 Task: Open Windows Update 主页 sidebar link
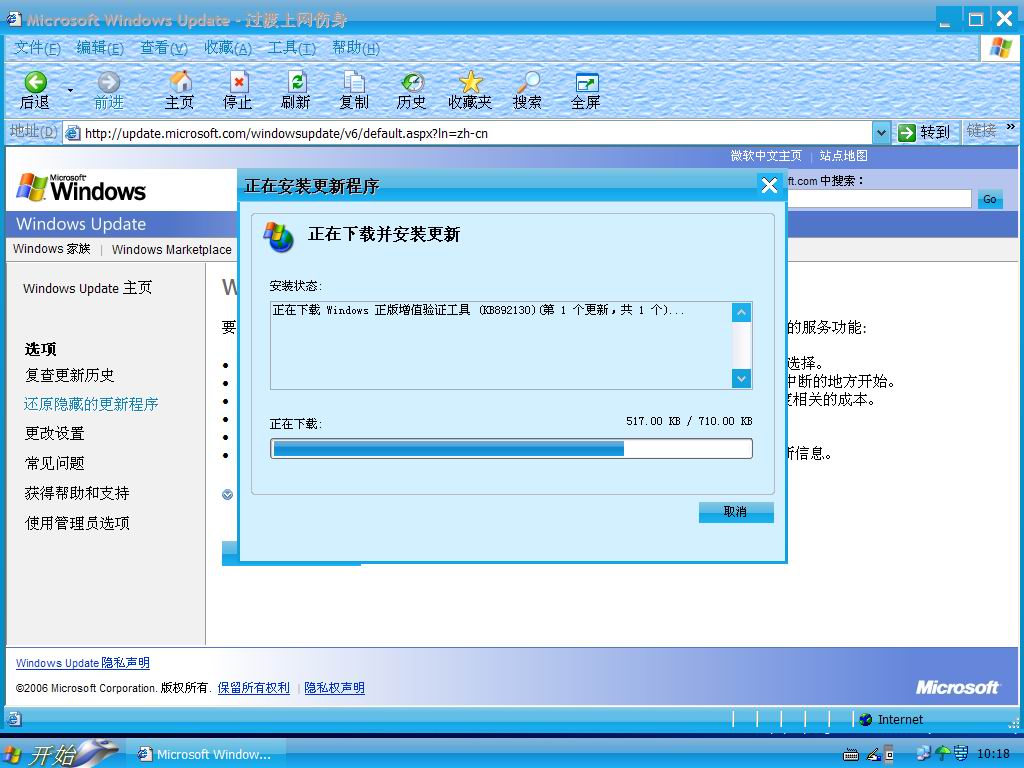(x=88, y=288)
